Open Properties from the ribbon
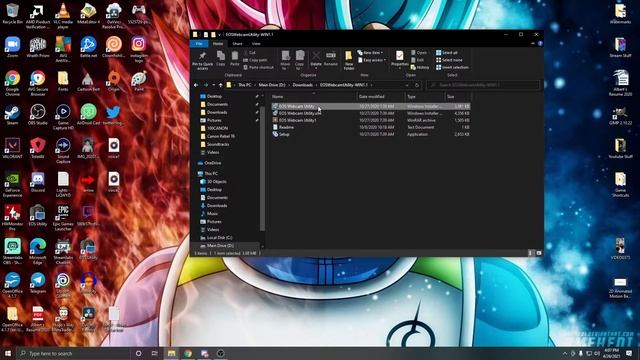The image size is (640, 360). click(400, 60)
